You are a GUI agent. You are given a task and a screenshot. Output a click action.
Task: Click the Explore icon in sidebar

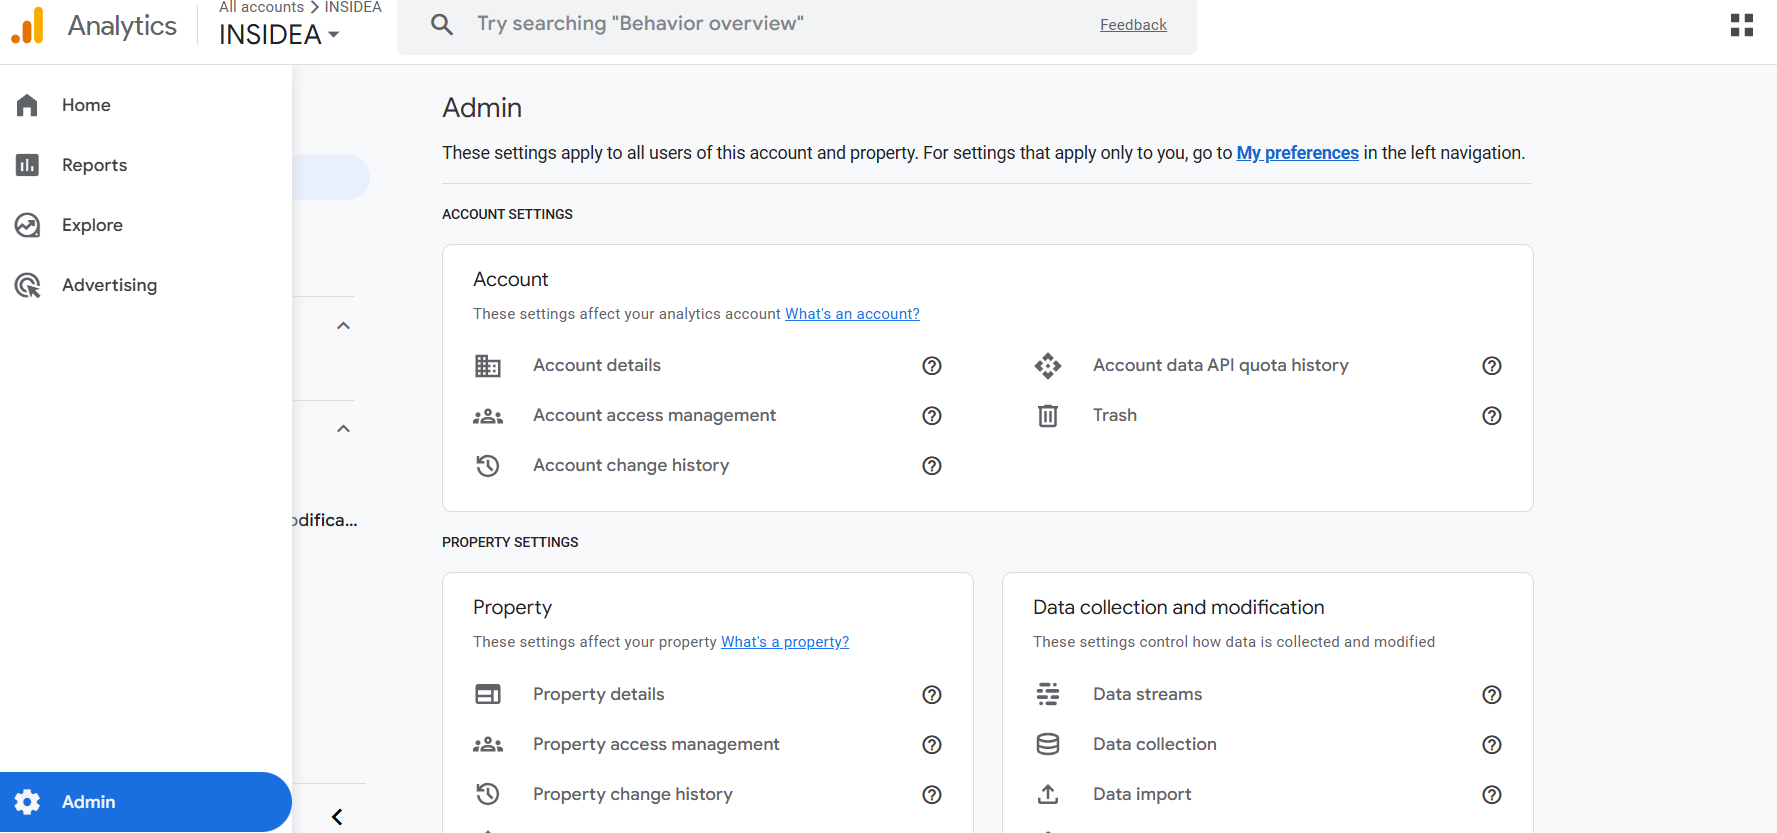pos(27,225)
